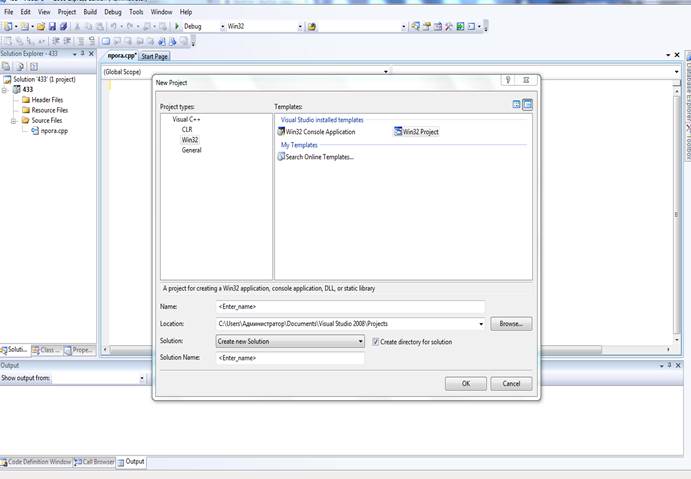The image size is (691, 479).
Task: Toggle the Create directory for solution checkbox
Action: coord(375,342)
